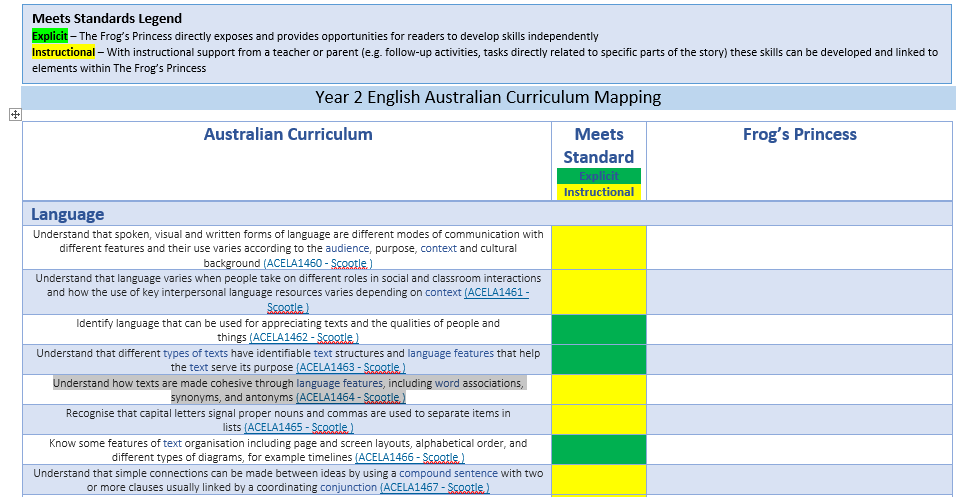The height and width of the screenshot is (497, 973).
Task: Click the 'compound sentence' glossary link
Action: (449, 473)
